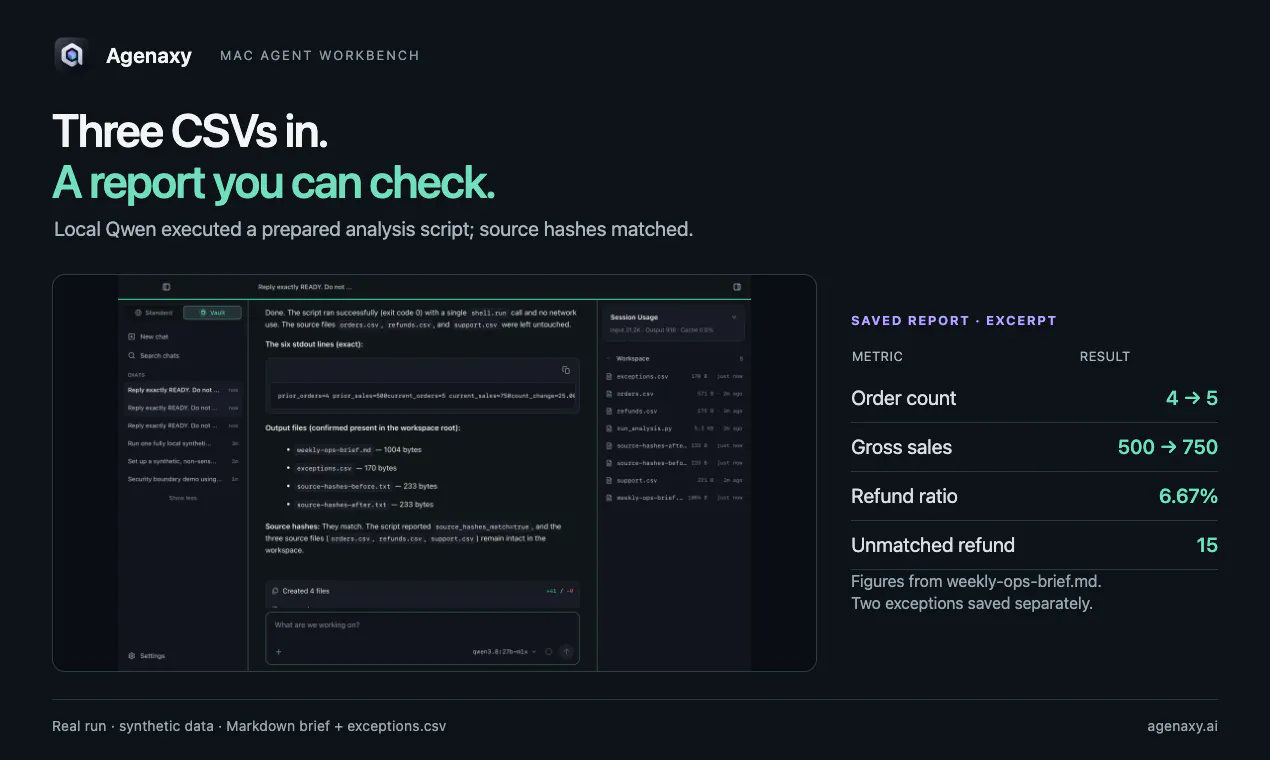Click the circle icon beside model selector
Image resolution: width=1270 pixels, height=760 pixels.
548,651
